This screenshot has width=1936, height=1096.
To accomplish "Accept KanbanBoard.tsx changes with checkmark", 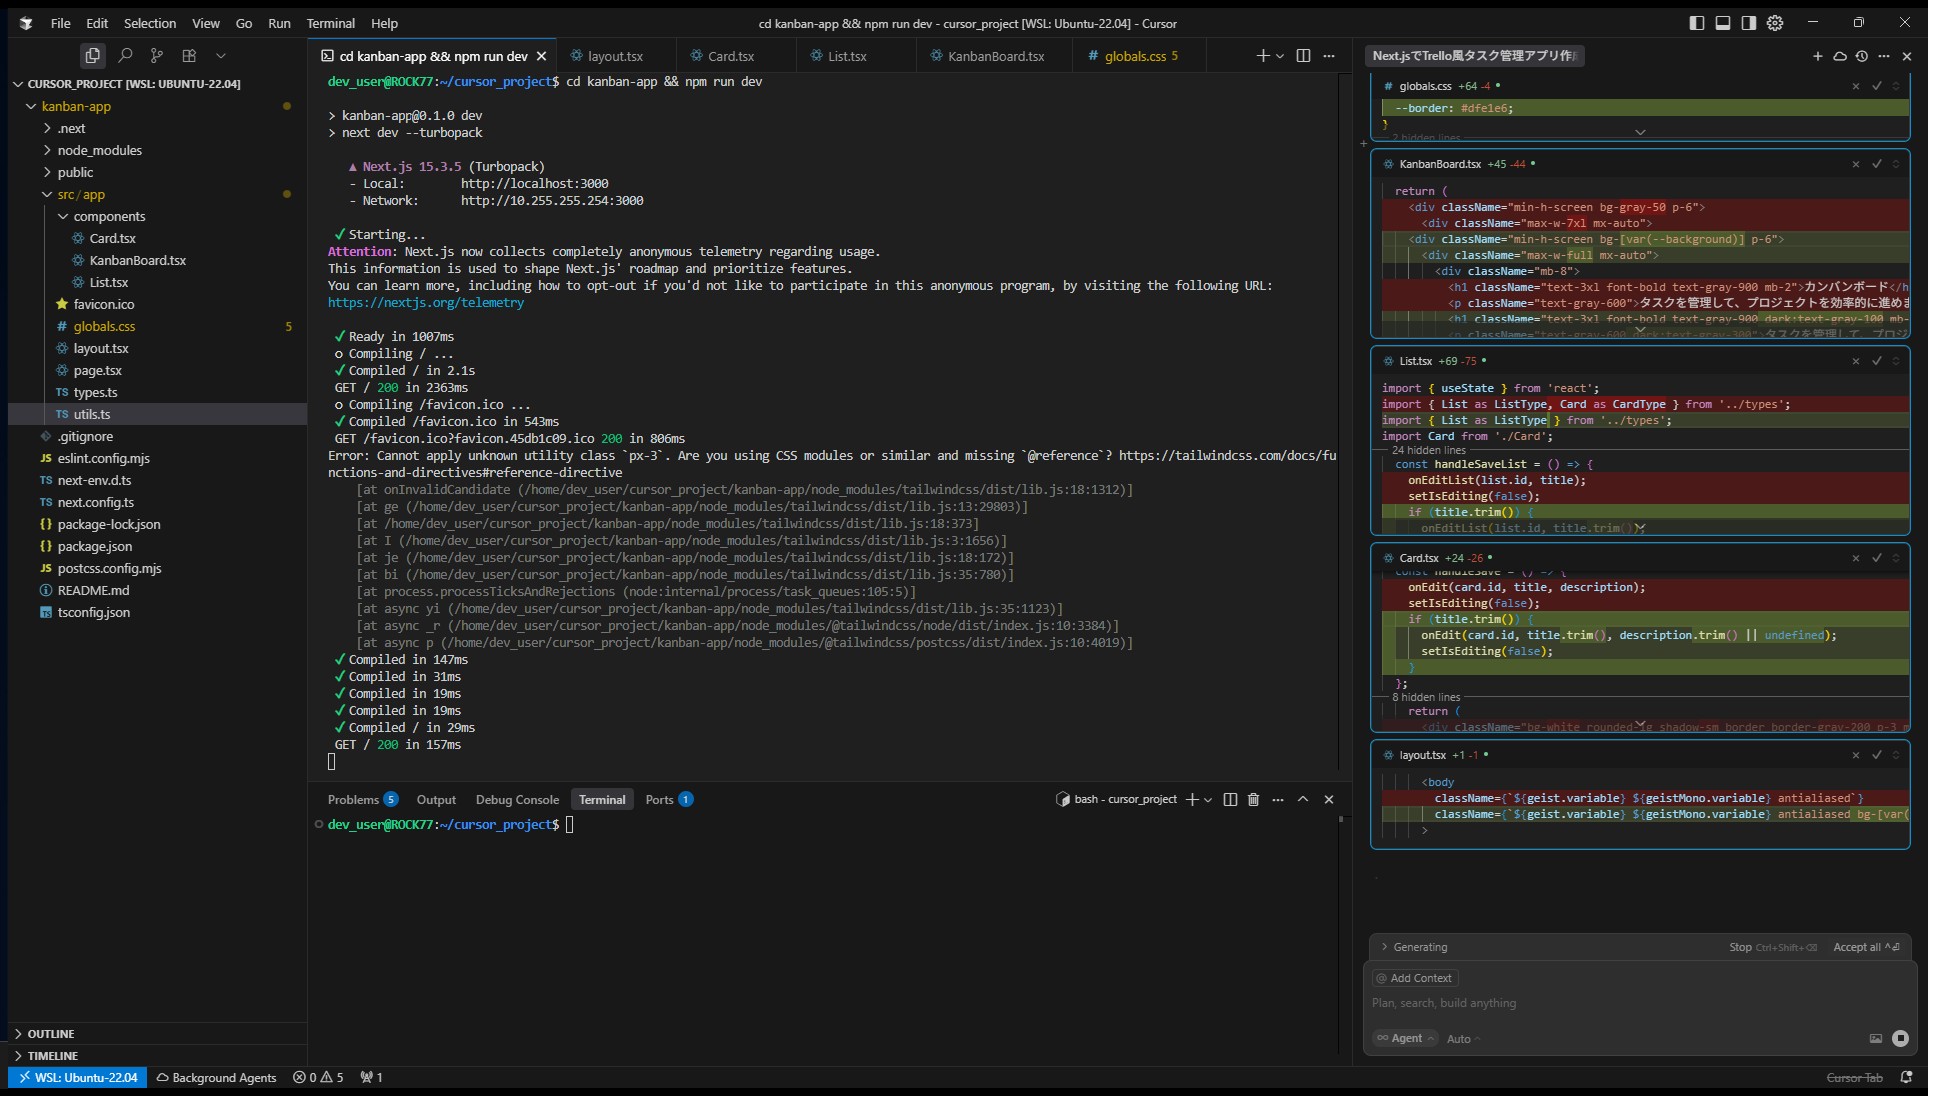I will [x=1876, y=164].
